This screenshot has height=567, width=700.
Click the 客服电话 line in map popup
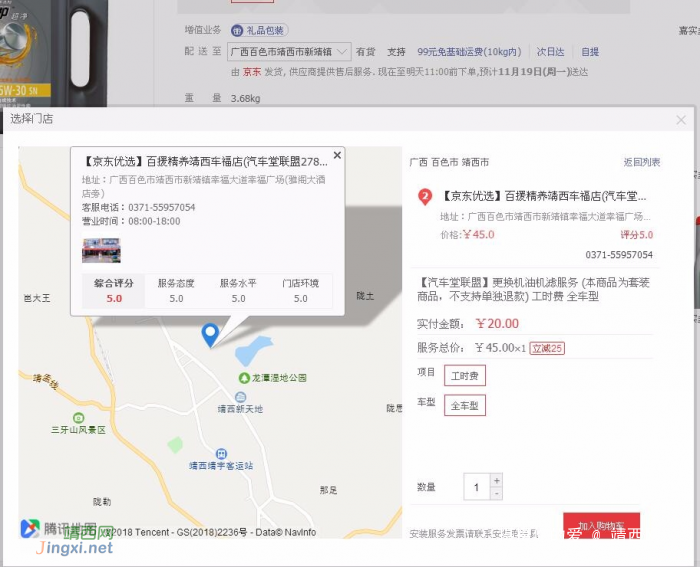(x=138, y=208)
